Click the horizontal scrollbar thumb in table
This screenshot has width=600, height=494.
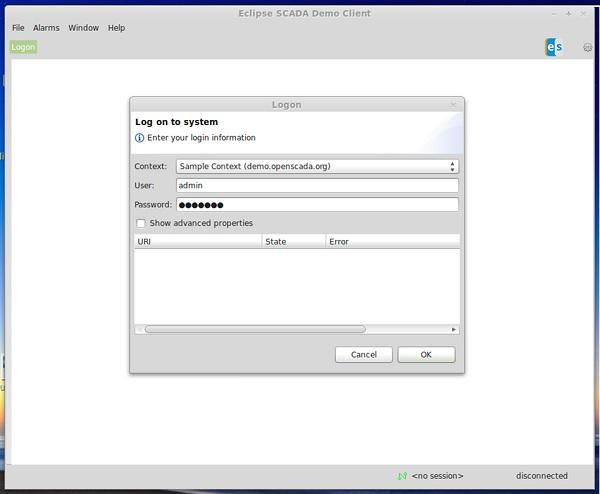(255, 329)
